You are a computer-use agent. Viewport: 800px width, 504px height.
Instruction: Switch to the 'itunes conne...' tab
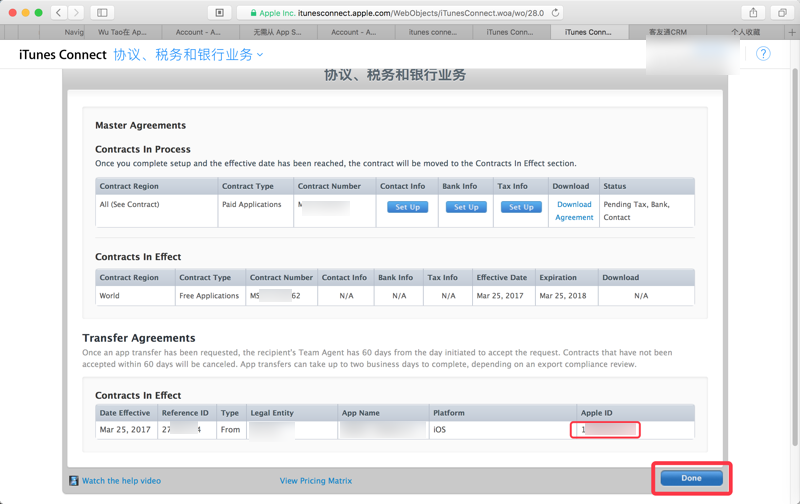click(x=433, y=32)
